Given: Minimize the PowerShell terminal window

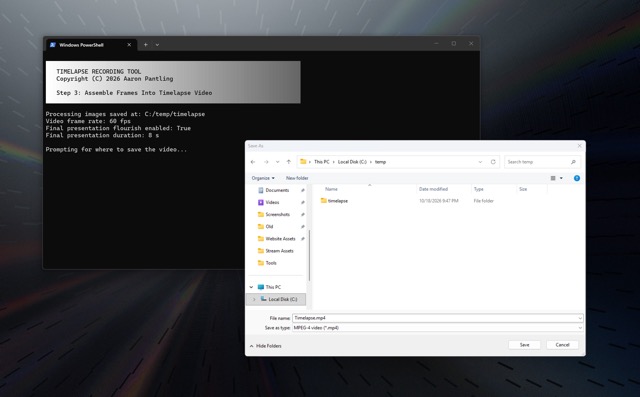Looking at the screenshot, I should pyautogui.click(x=436, y=43).
